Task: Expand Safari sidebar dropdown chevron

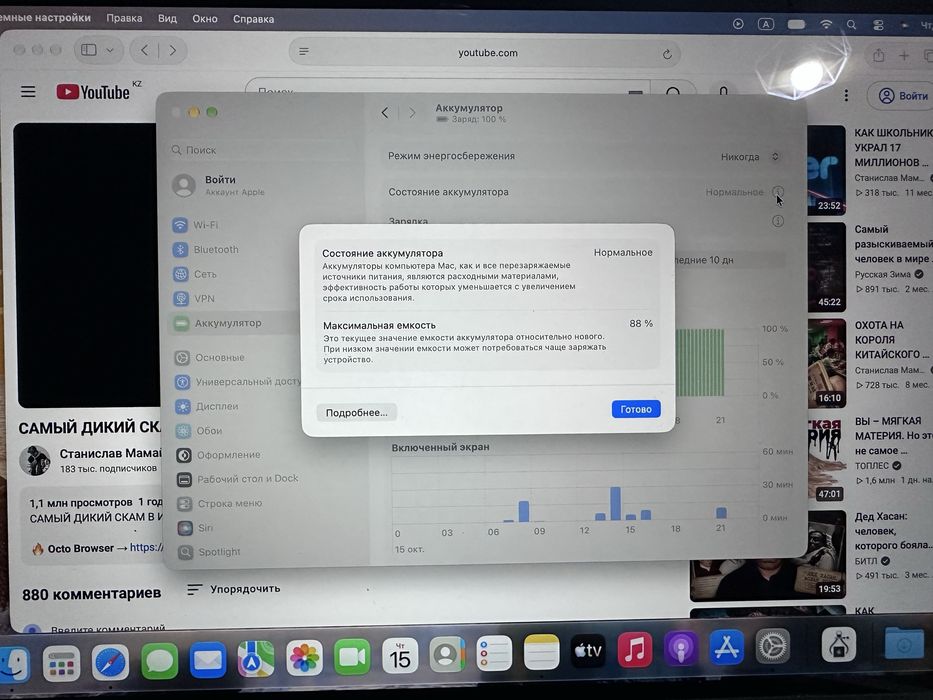Action: [x=109, y=51]
